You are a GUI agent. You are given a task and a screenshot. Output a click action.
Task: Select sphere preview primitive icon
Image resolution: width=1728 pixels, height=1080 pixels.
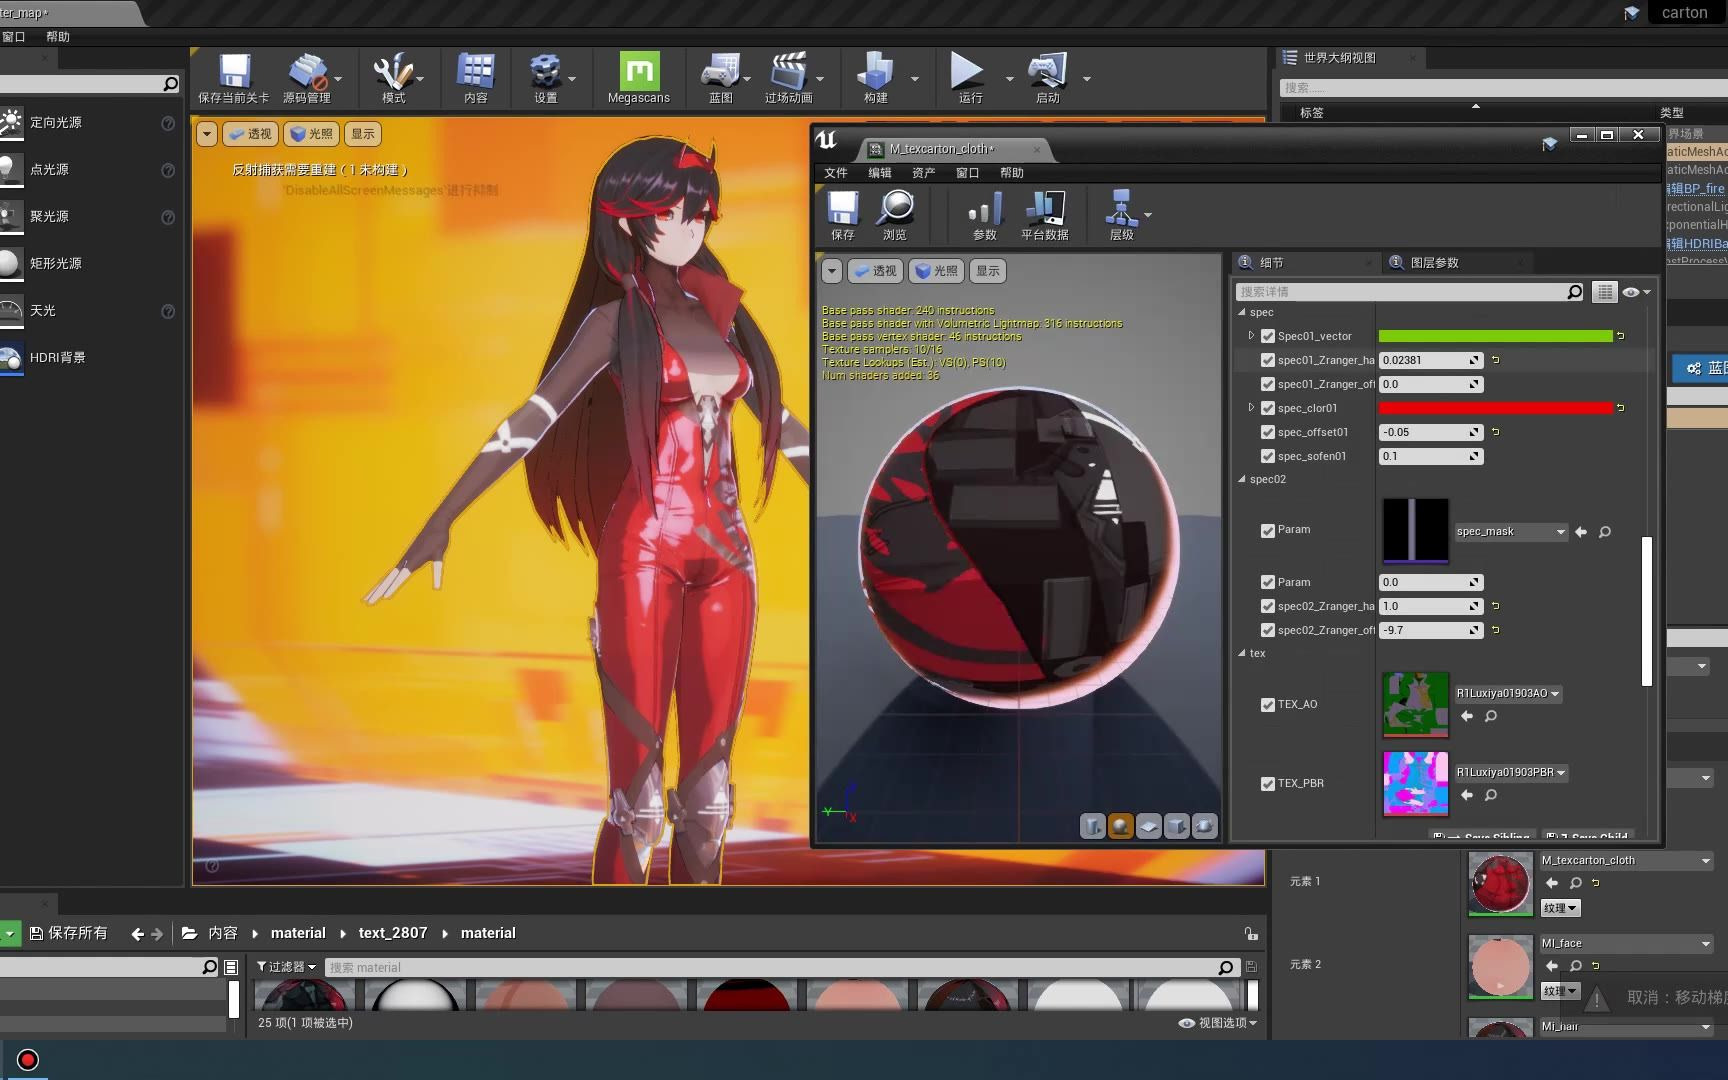[1121, 826]
